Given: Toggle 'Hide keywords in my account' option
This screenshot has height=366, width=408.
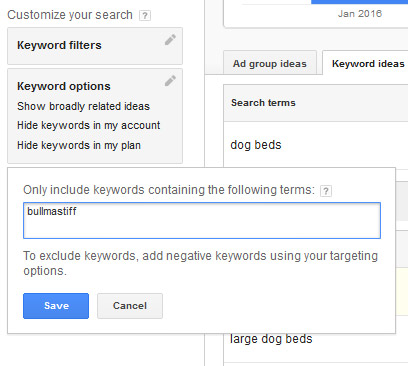Looking at the screenshot, I should tap(89, 125).
